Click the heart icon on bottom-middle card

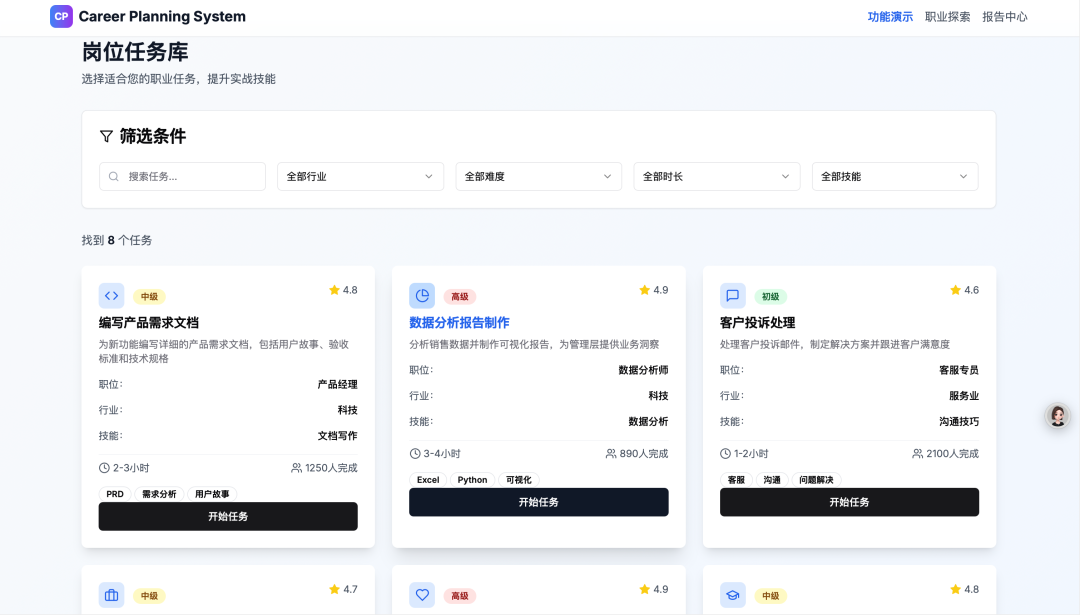click(422, 595)
